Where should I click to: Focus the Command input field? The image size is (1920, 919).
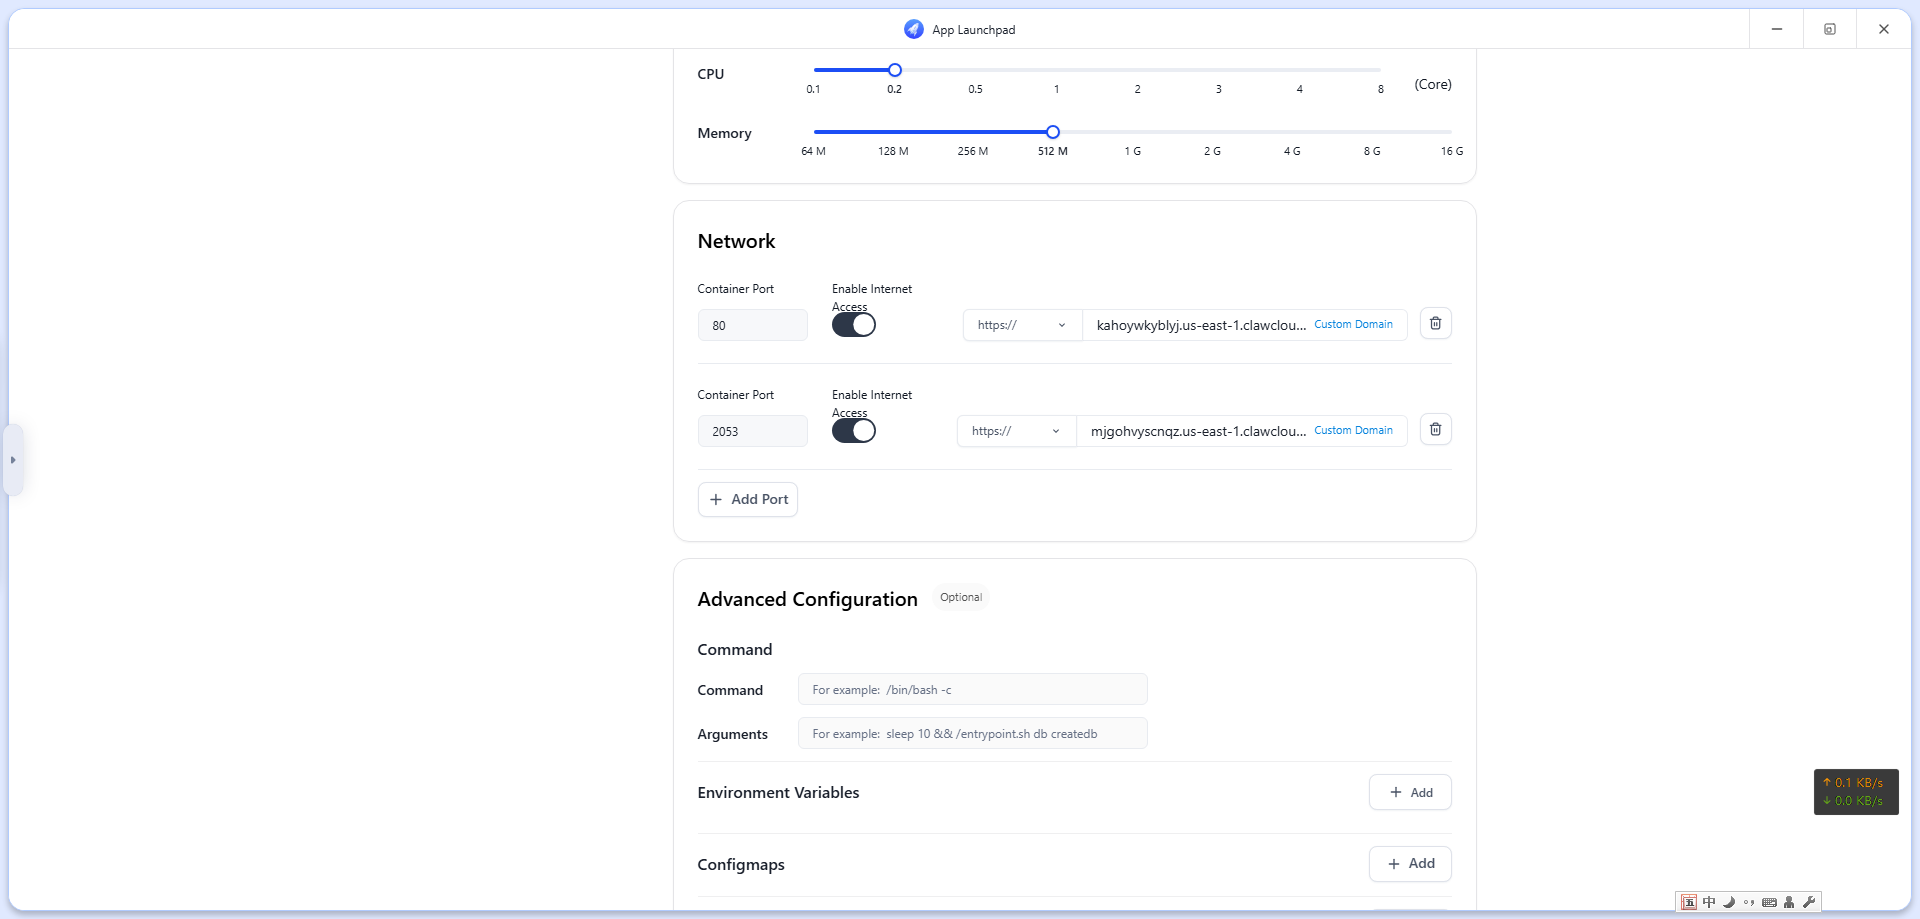[x=972, y=689]
